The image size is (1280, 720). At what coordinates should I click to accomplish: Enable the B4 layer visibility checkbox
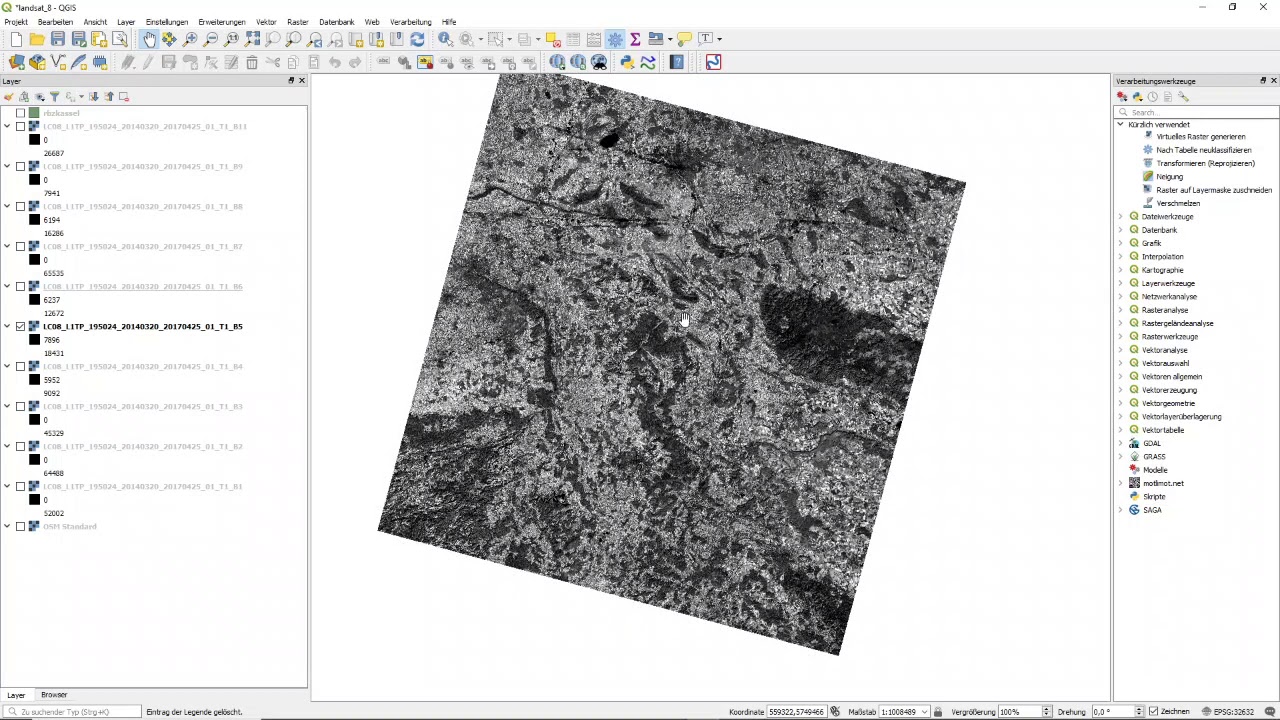[x=20, y=366]
